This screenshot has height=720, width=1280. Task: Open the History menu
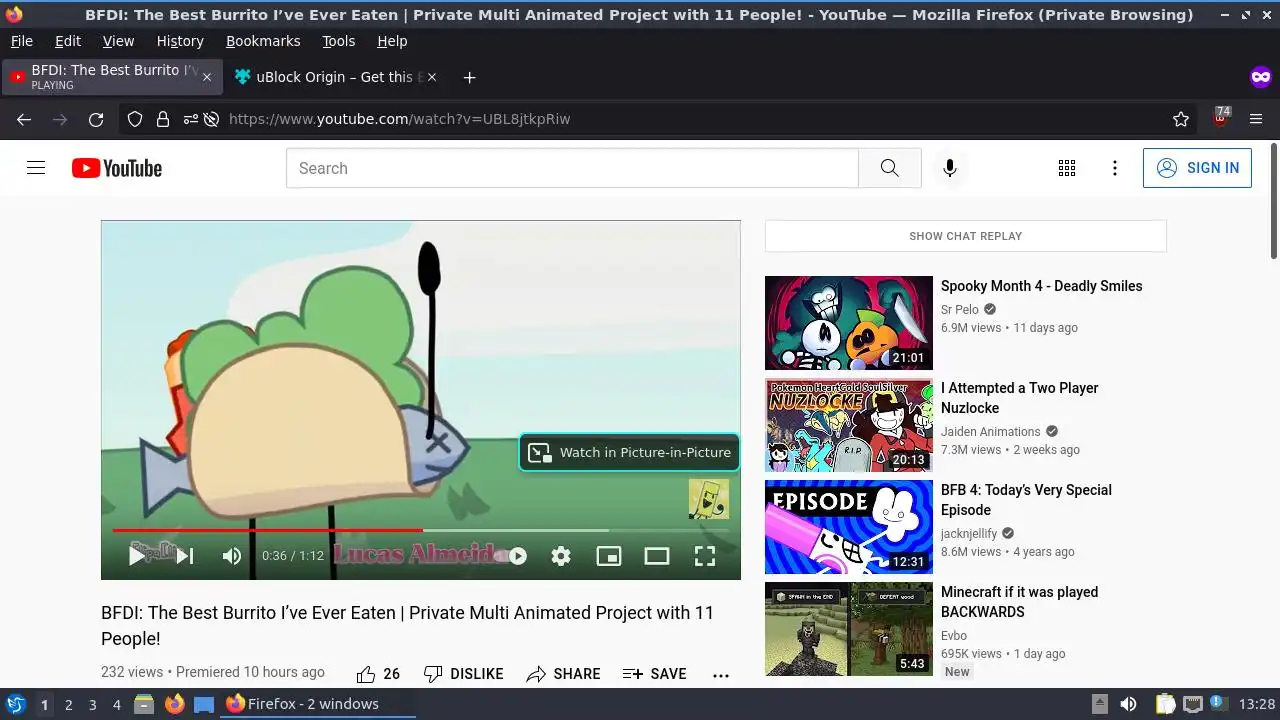click(180, 41)
